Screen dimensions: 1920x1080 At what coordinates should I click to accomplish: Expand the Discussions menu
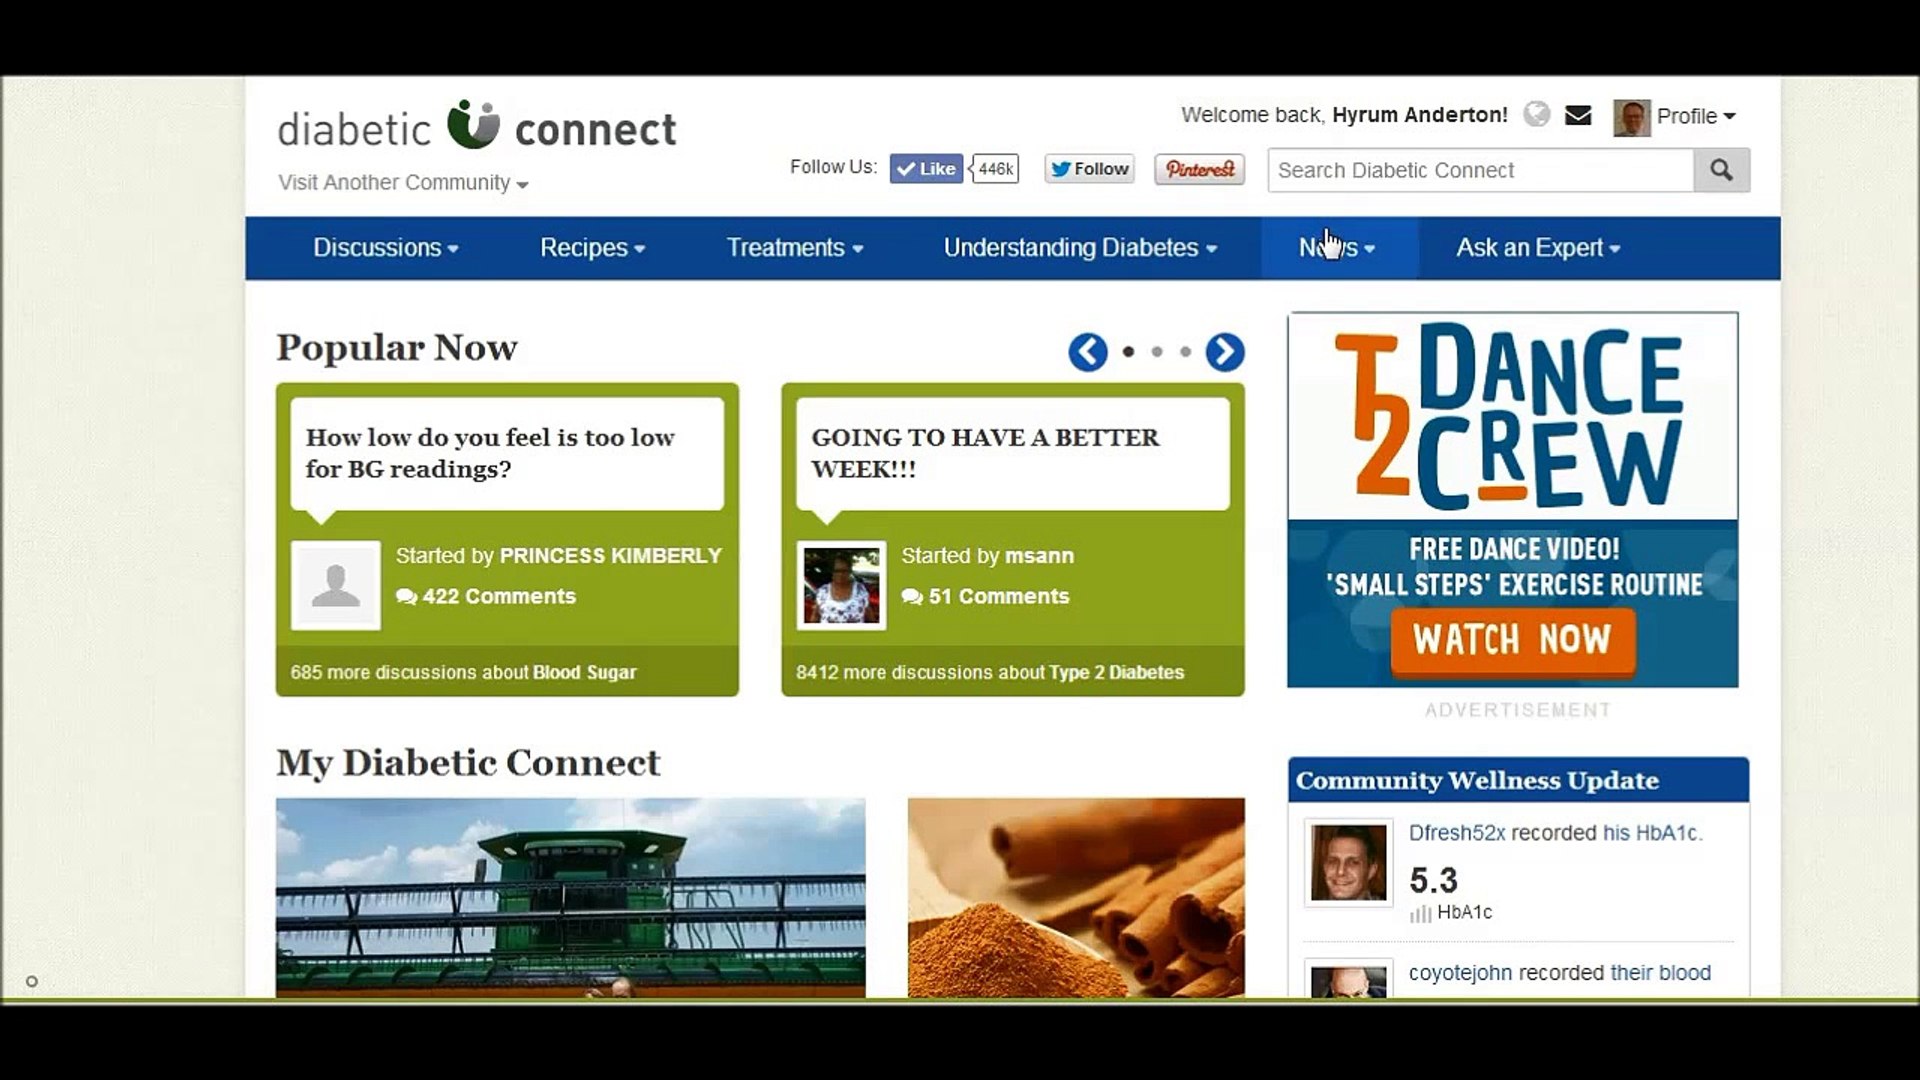(385, 248)
